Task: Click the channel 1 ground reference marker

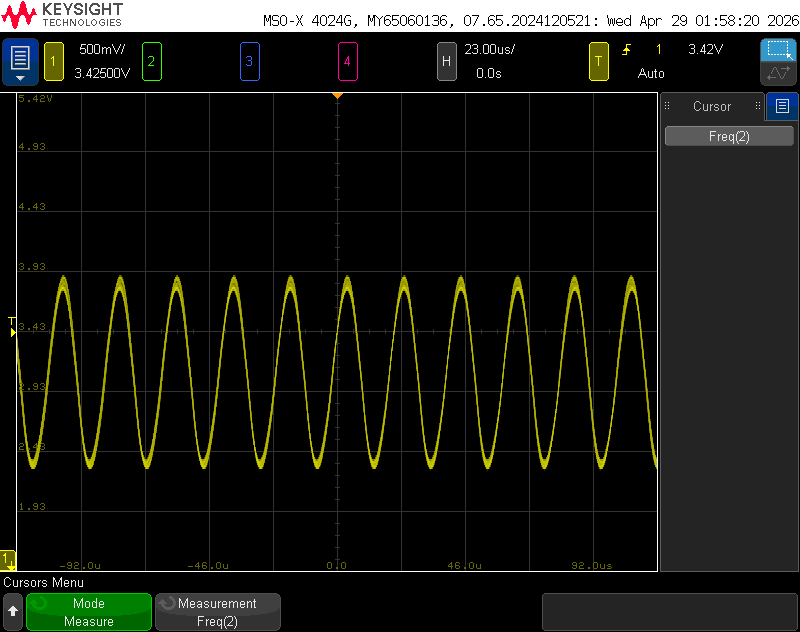Action: pyautogui.click(x=8, y=560)
